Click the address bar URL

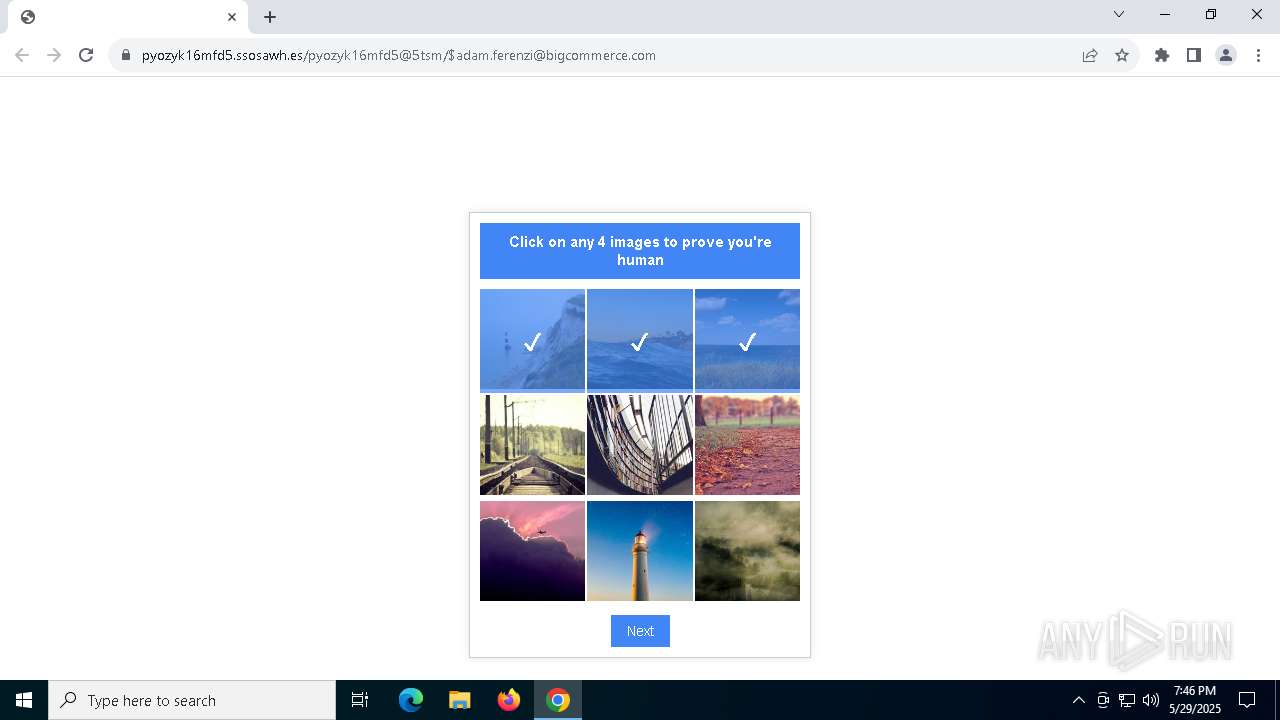(x=398, y=55)
